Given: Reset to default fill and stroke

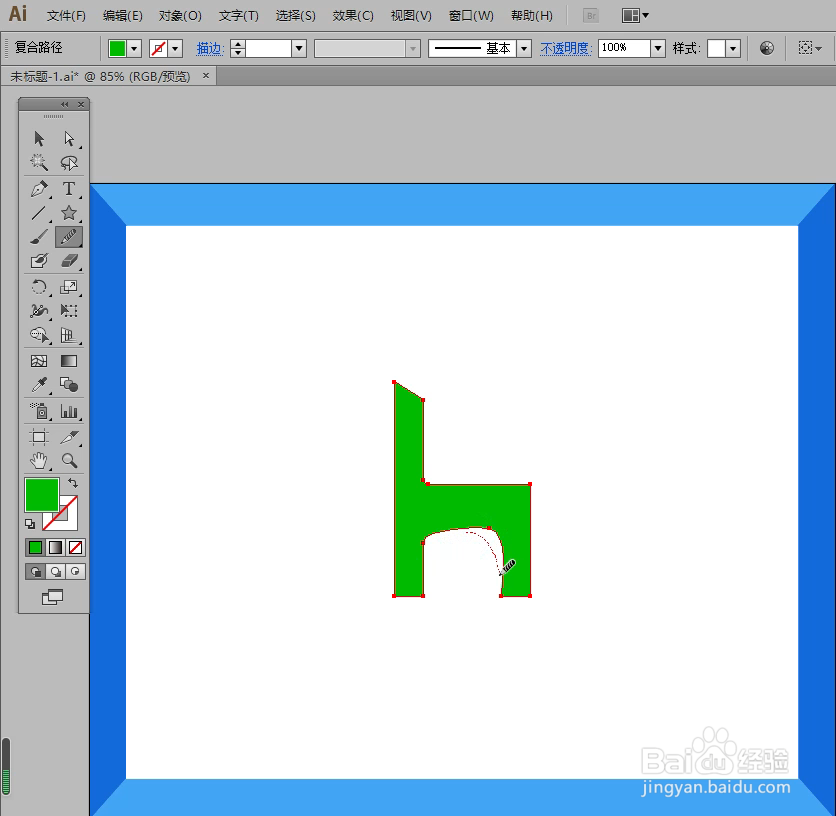Looking at the screenshot, I should pos(30,524).
